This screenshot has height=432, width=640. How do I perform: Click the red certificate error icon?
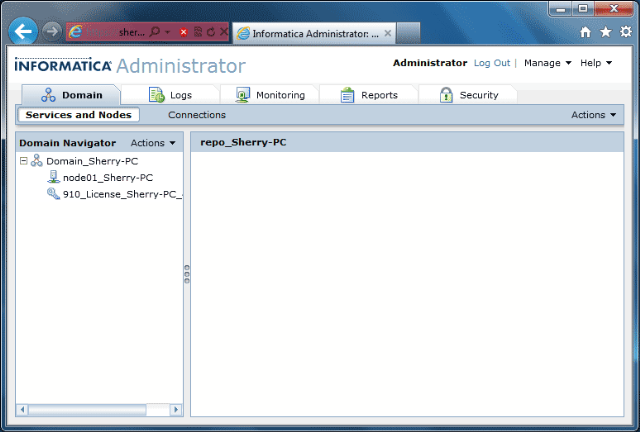[x=183, y=32]
